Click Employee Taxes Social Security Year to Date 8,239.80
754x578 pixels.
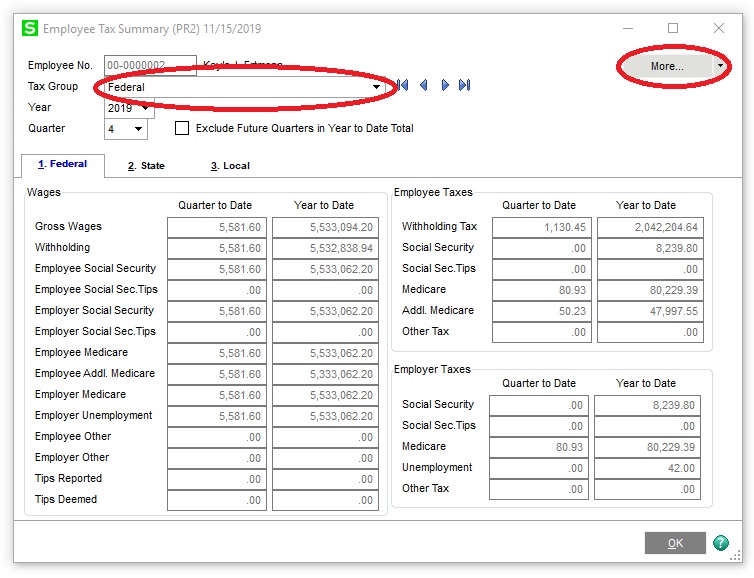click(650, 248)
